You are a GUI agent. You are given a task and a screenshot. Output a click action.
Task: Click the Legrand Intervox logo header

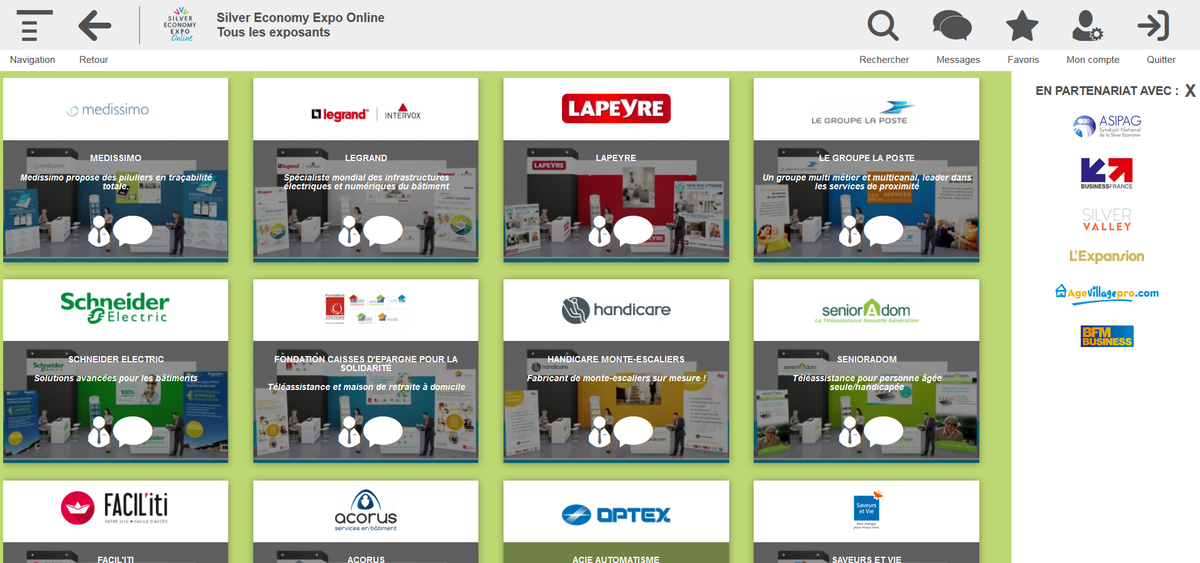pyautogui.click(x=366, y=113)
